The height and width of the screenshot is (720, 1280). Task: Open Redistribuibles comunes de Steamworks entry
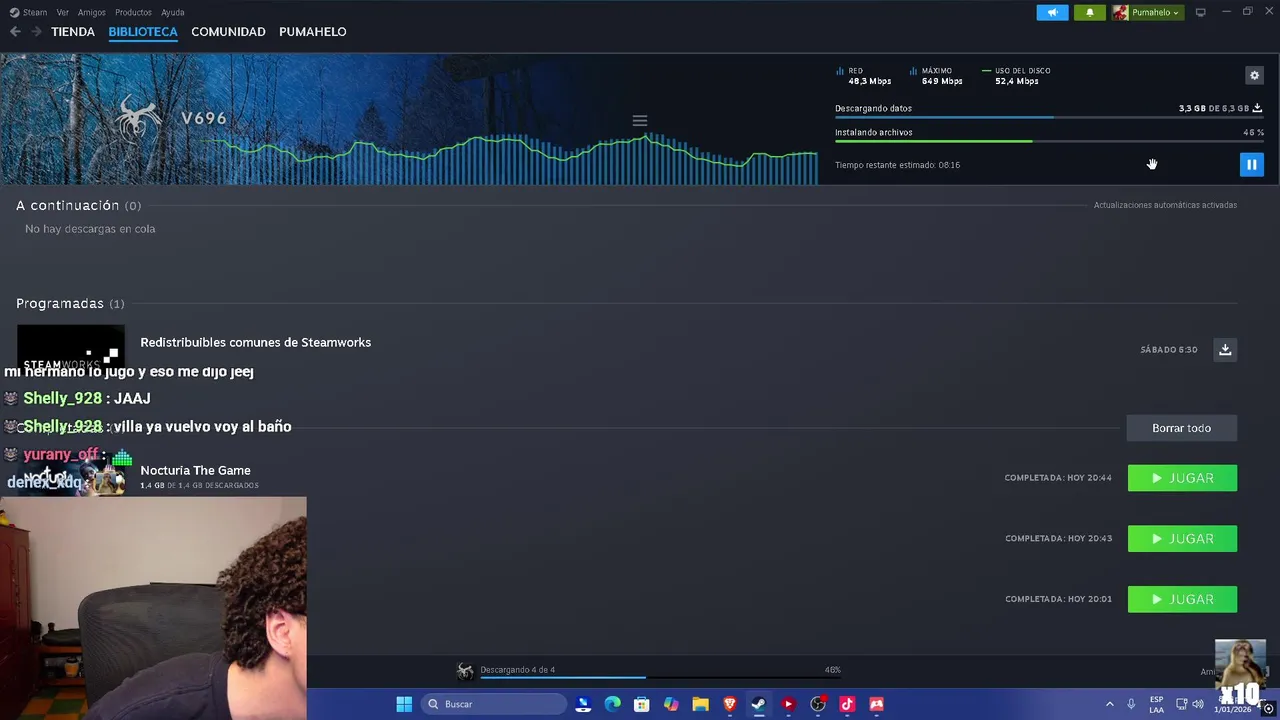(255, 342)
